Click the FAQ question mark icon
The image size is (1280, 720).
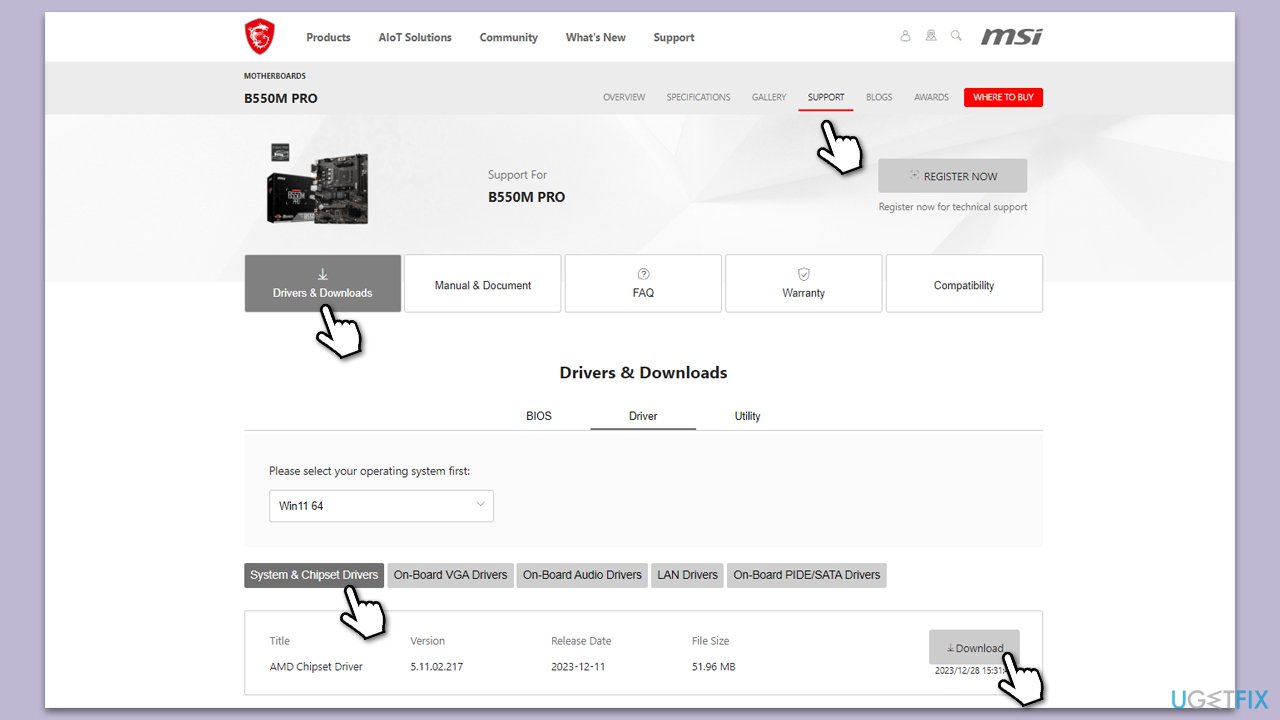pos(643,274)
